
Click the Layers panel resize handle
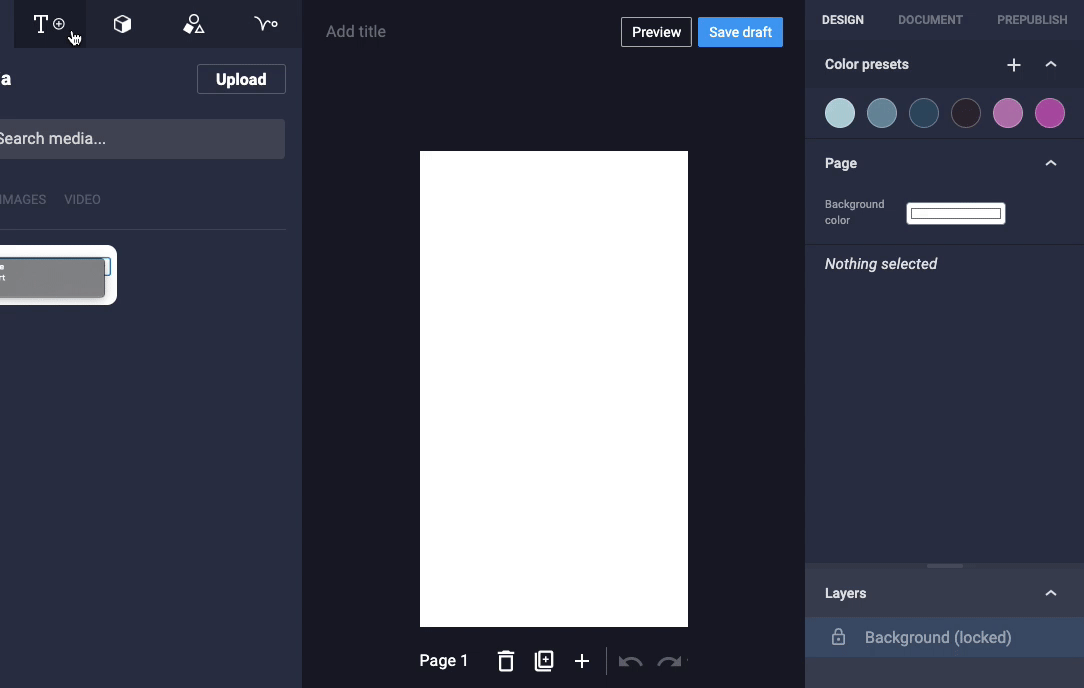coord(944,566)
